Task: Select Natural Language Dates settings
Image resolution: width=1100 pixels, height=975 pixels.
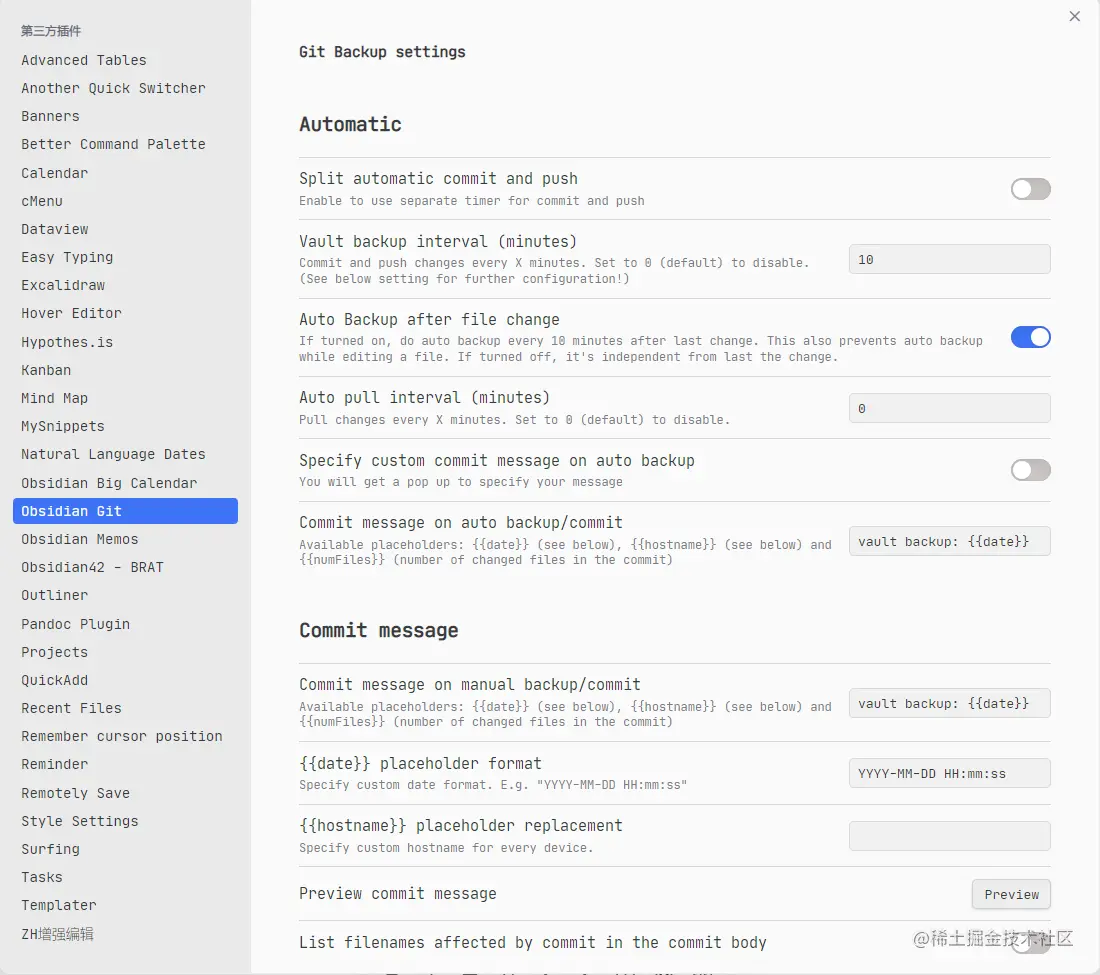Action: click(125, 455)
